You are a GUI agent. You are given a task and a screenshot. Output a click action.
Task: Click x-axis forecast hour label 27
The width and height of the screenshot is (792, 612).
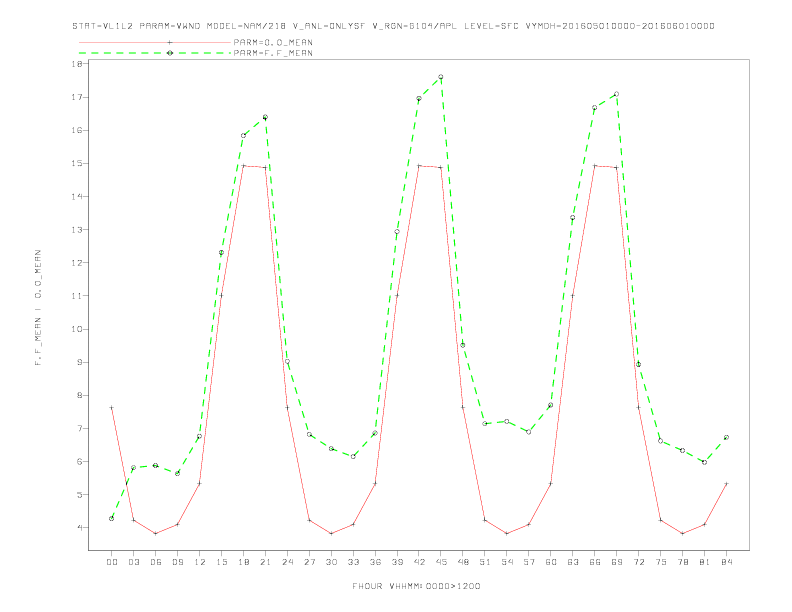pyautogui.click(x=309, y=562)
